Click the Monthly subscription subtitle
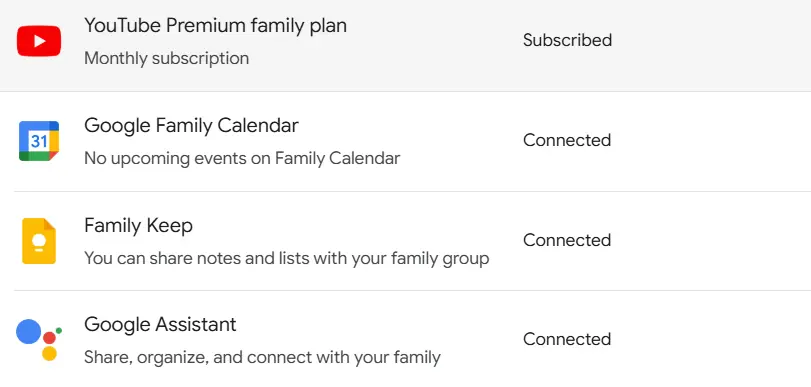 (x=167, y=58)
